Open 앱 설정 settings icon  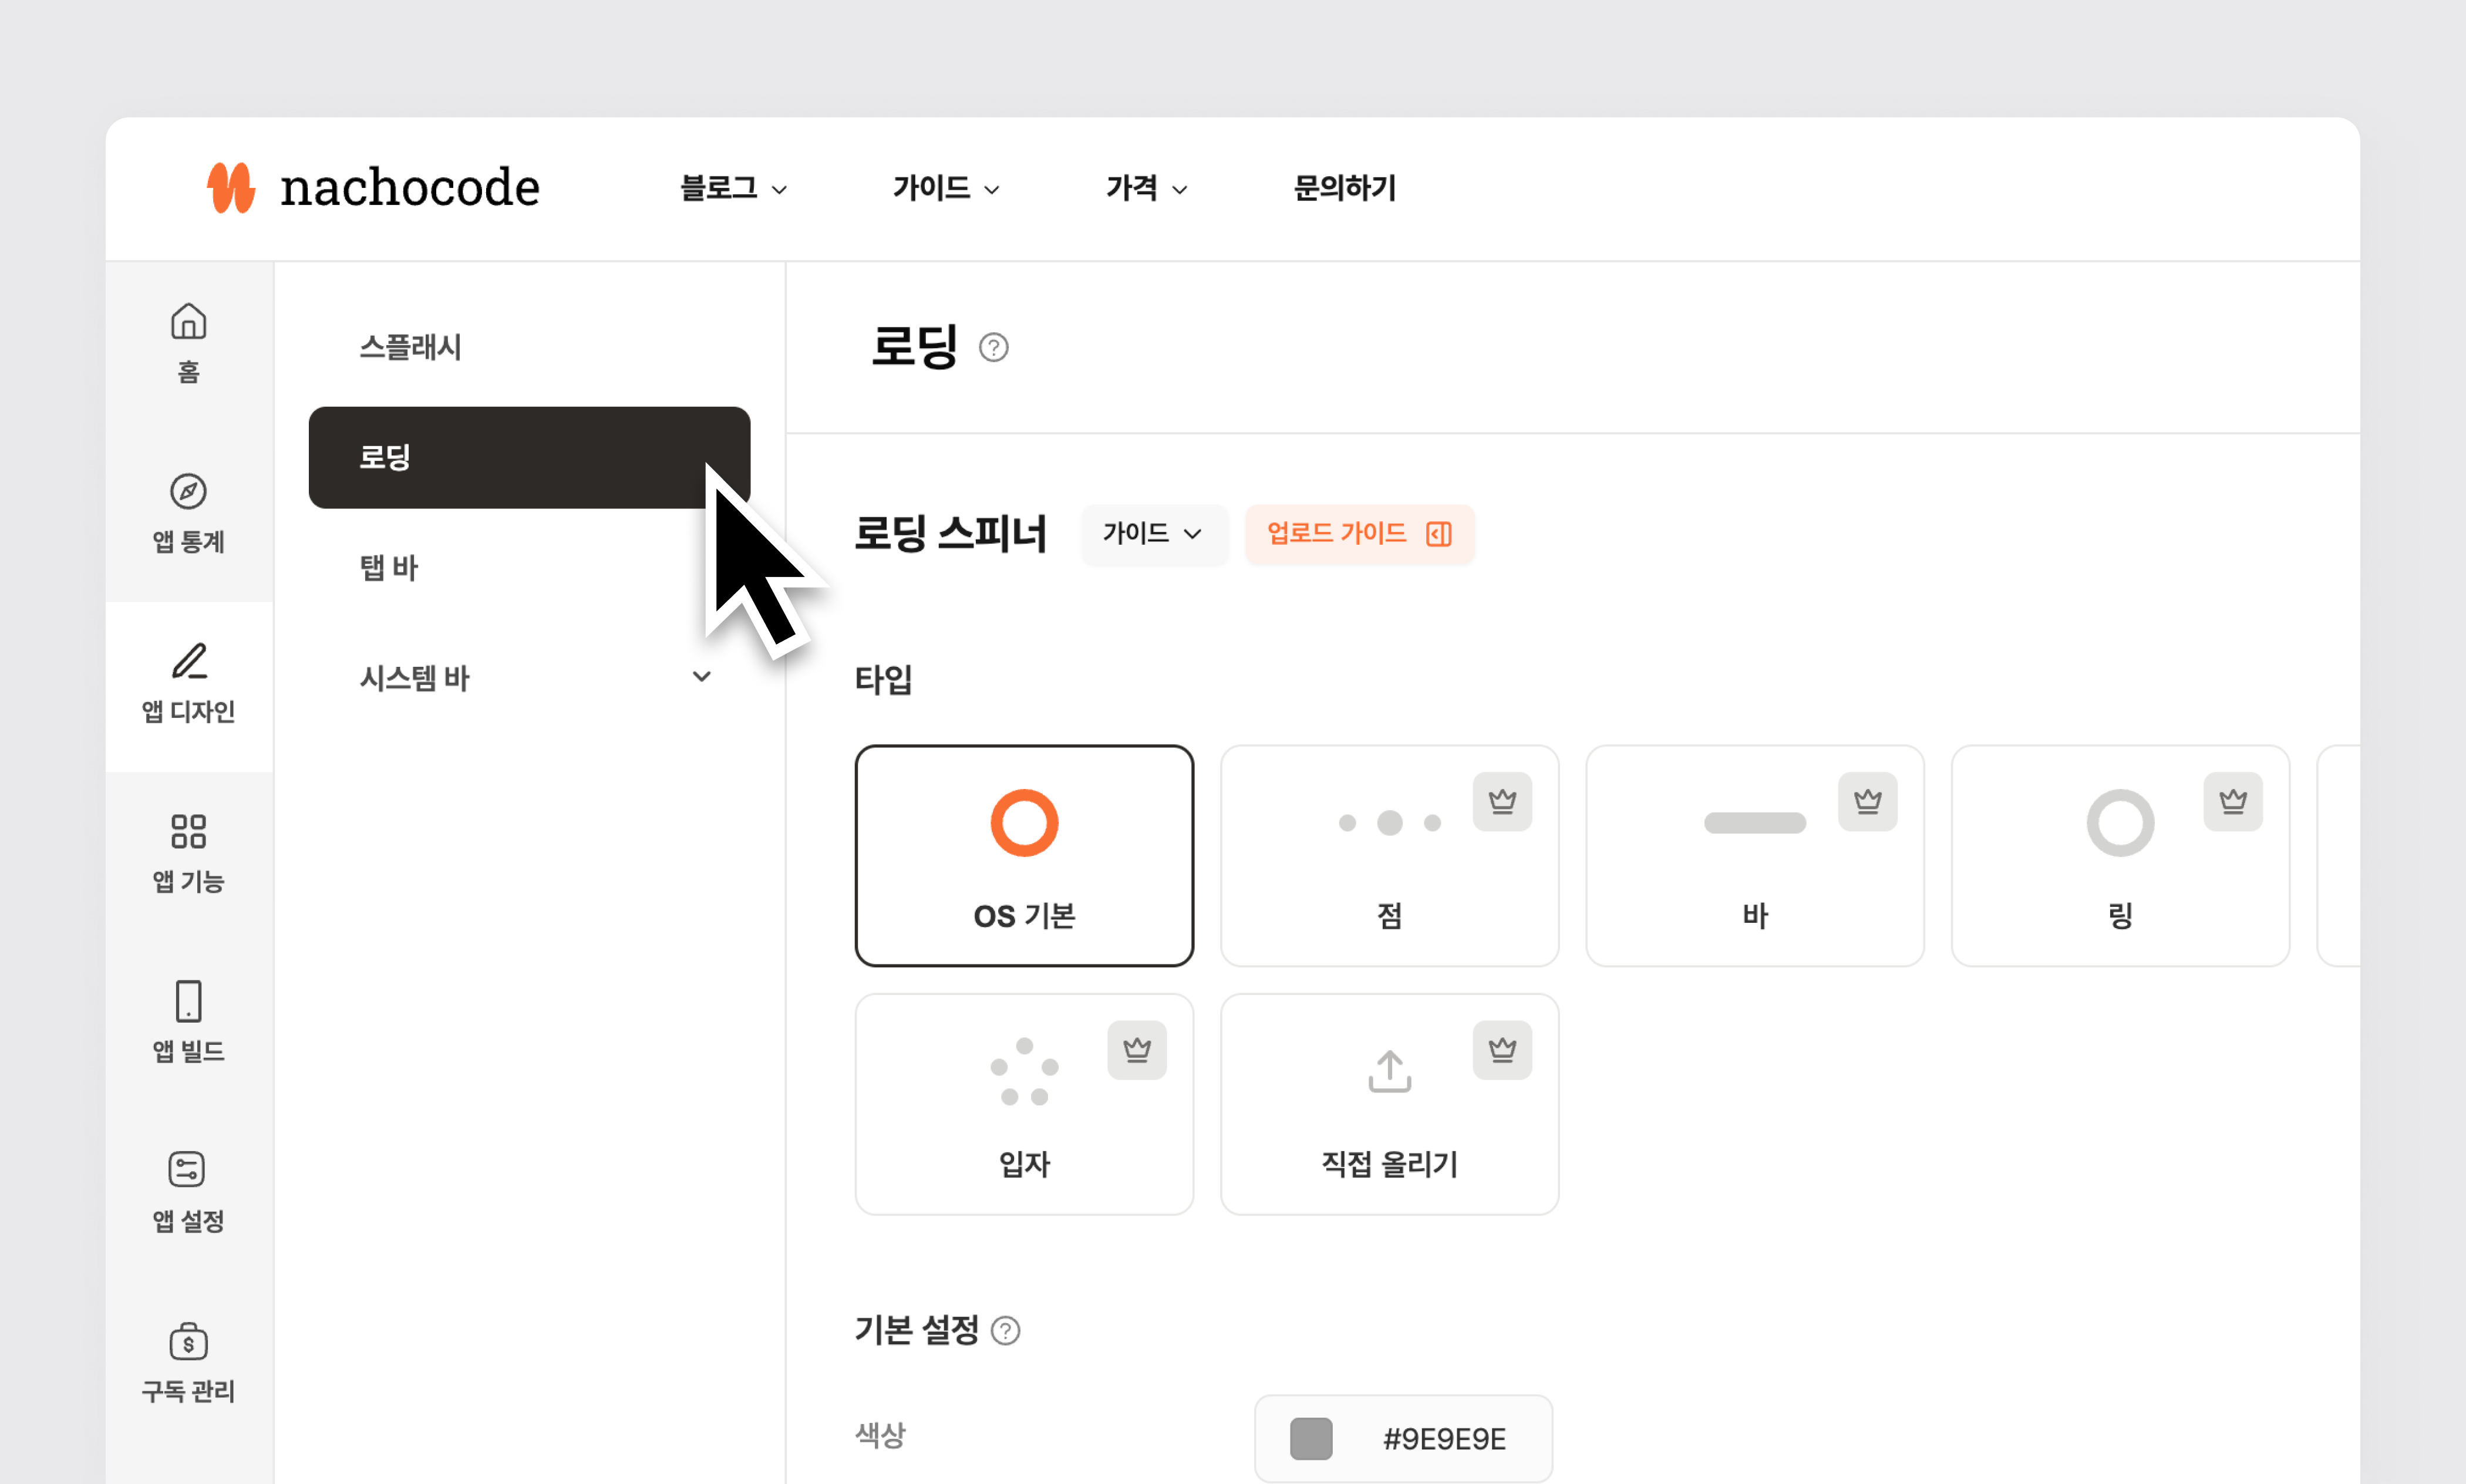(x=187, y=1169)
